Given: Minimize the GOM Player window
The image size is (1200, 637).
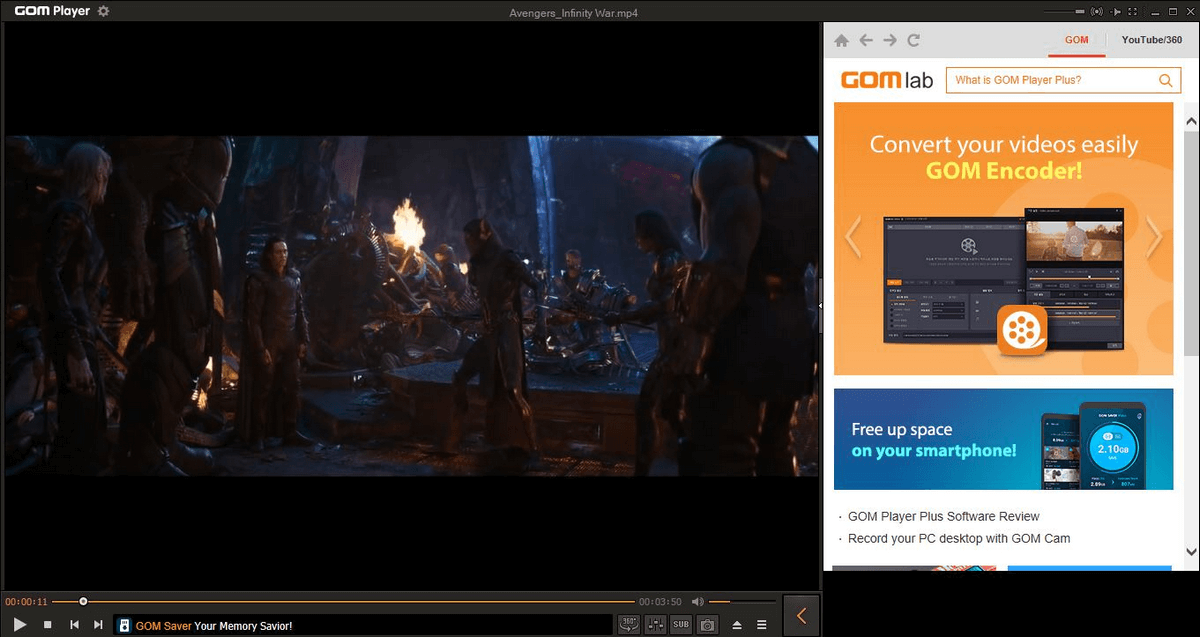Looking at the screenshot, I should pos(1154,11).
